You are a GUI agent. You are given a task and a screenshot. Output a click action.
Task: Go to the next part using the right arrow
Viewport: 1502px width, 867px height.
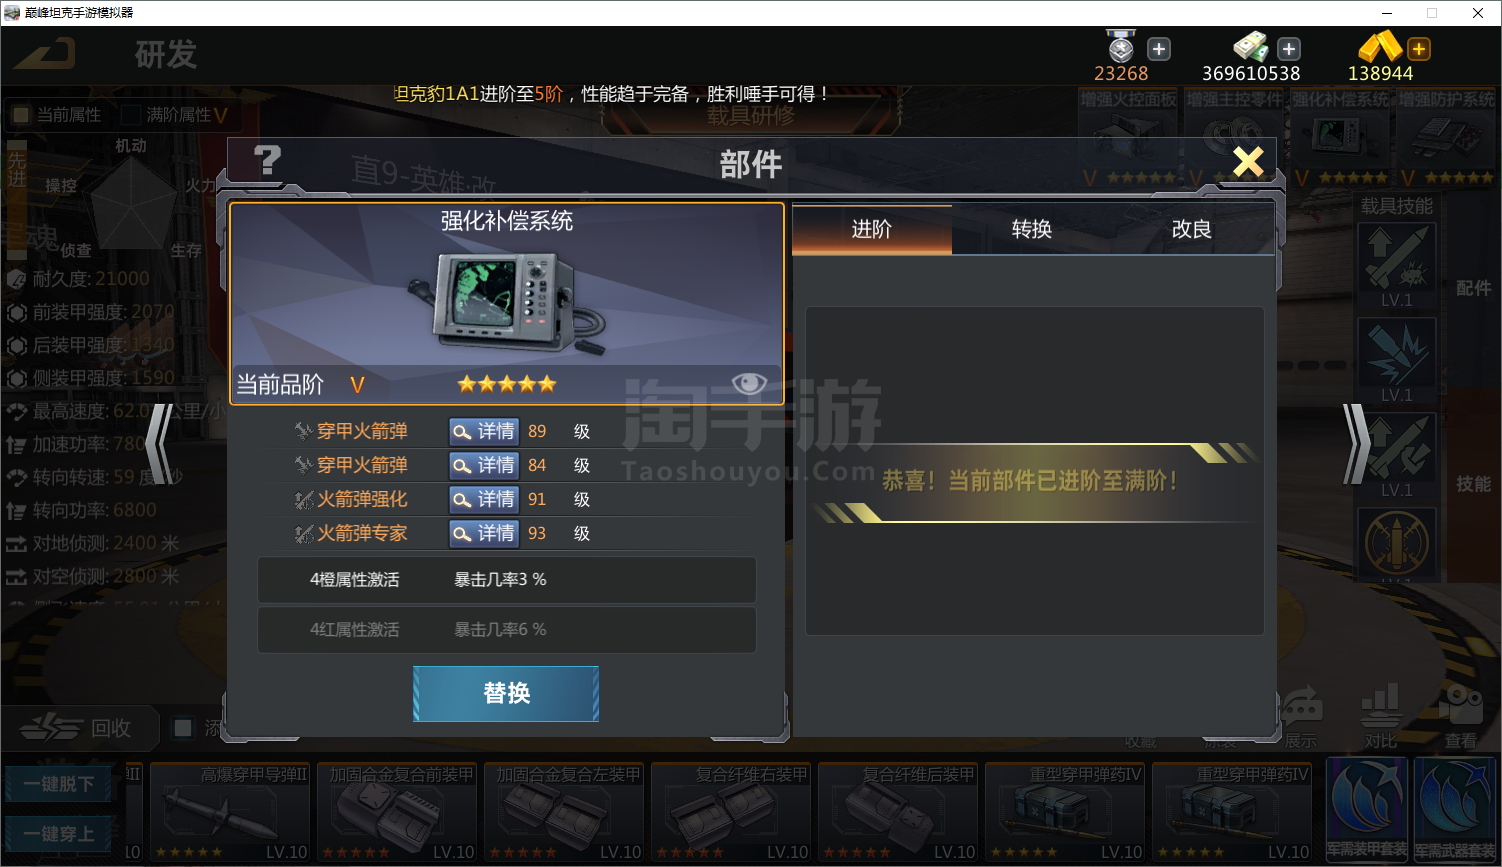(x=1355, y=443)
